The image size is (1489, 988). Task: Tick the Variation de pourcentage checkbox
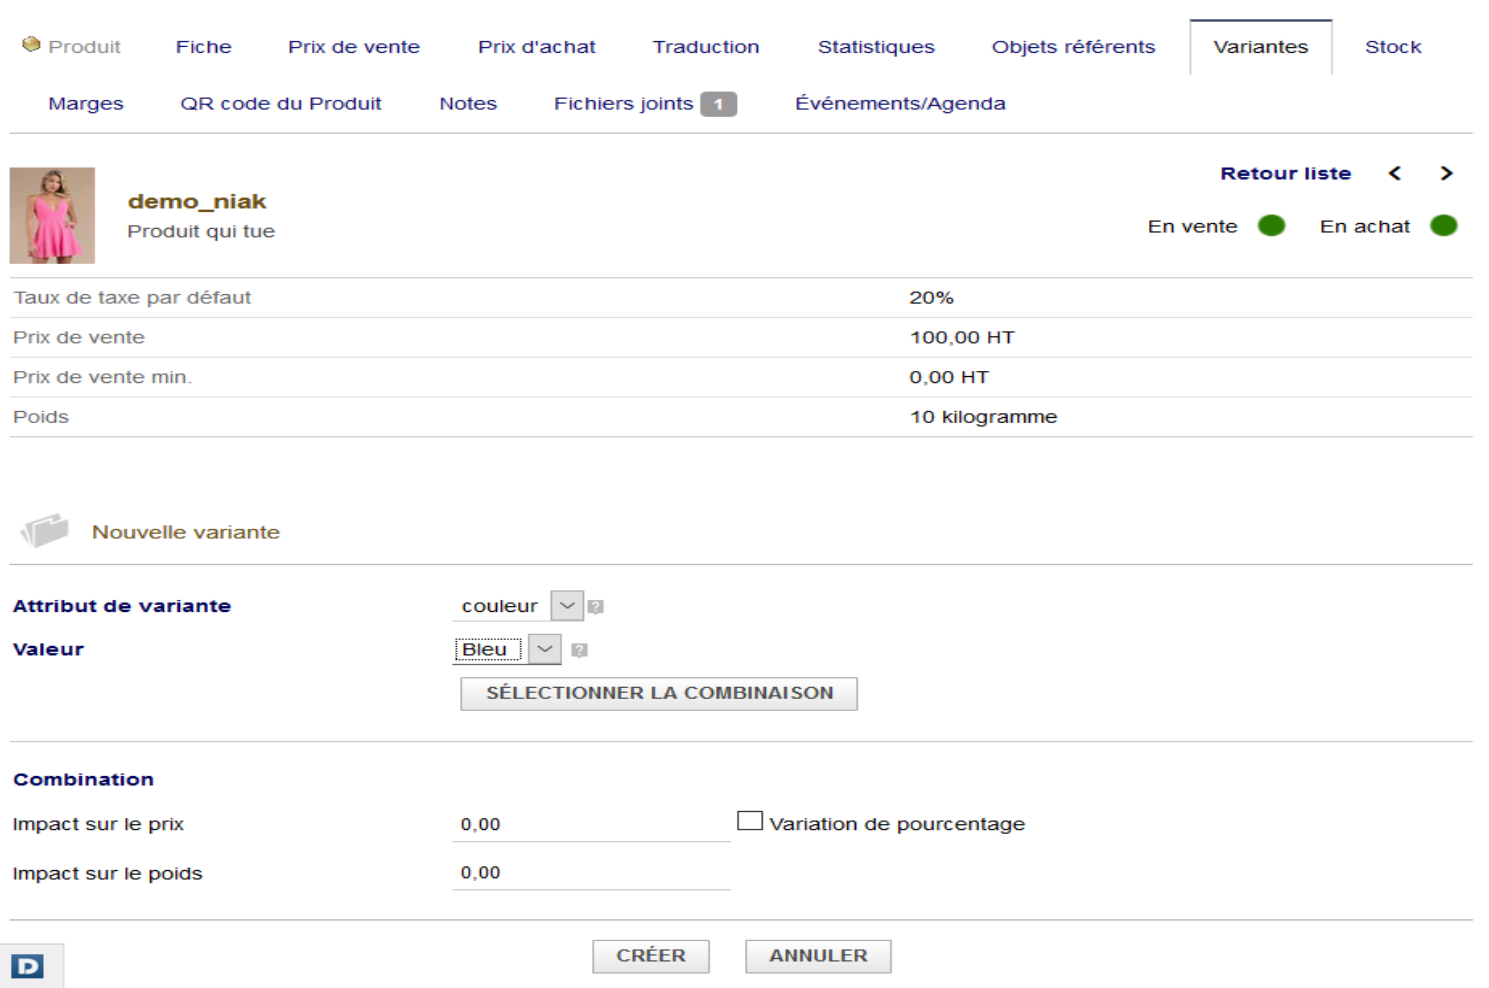click(x=750, y=821)
